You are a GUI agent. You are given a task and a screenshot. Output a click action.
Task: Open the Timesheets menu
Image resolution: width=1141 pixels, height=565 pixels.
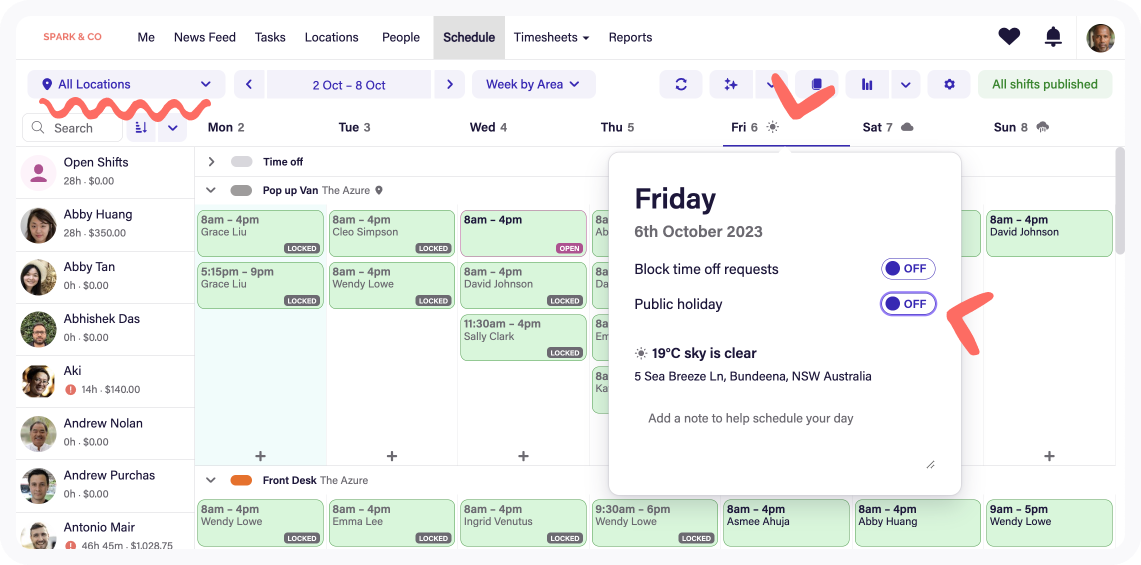pyautogui.click(x=551, y=37)
